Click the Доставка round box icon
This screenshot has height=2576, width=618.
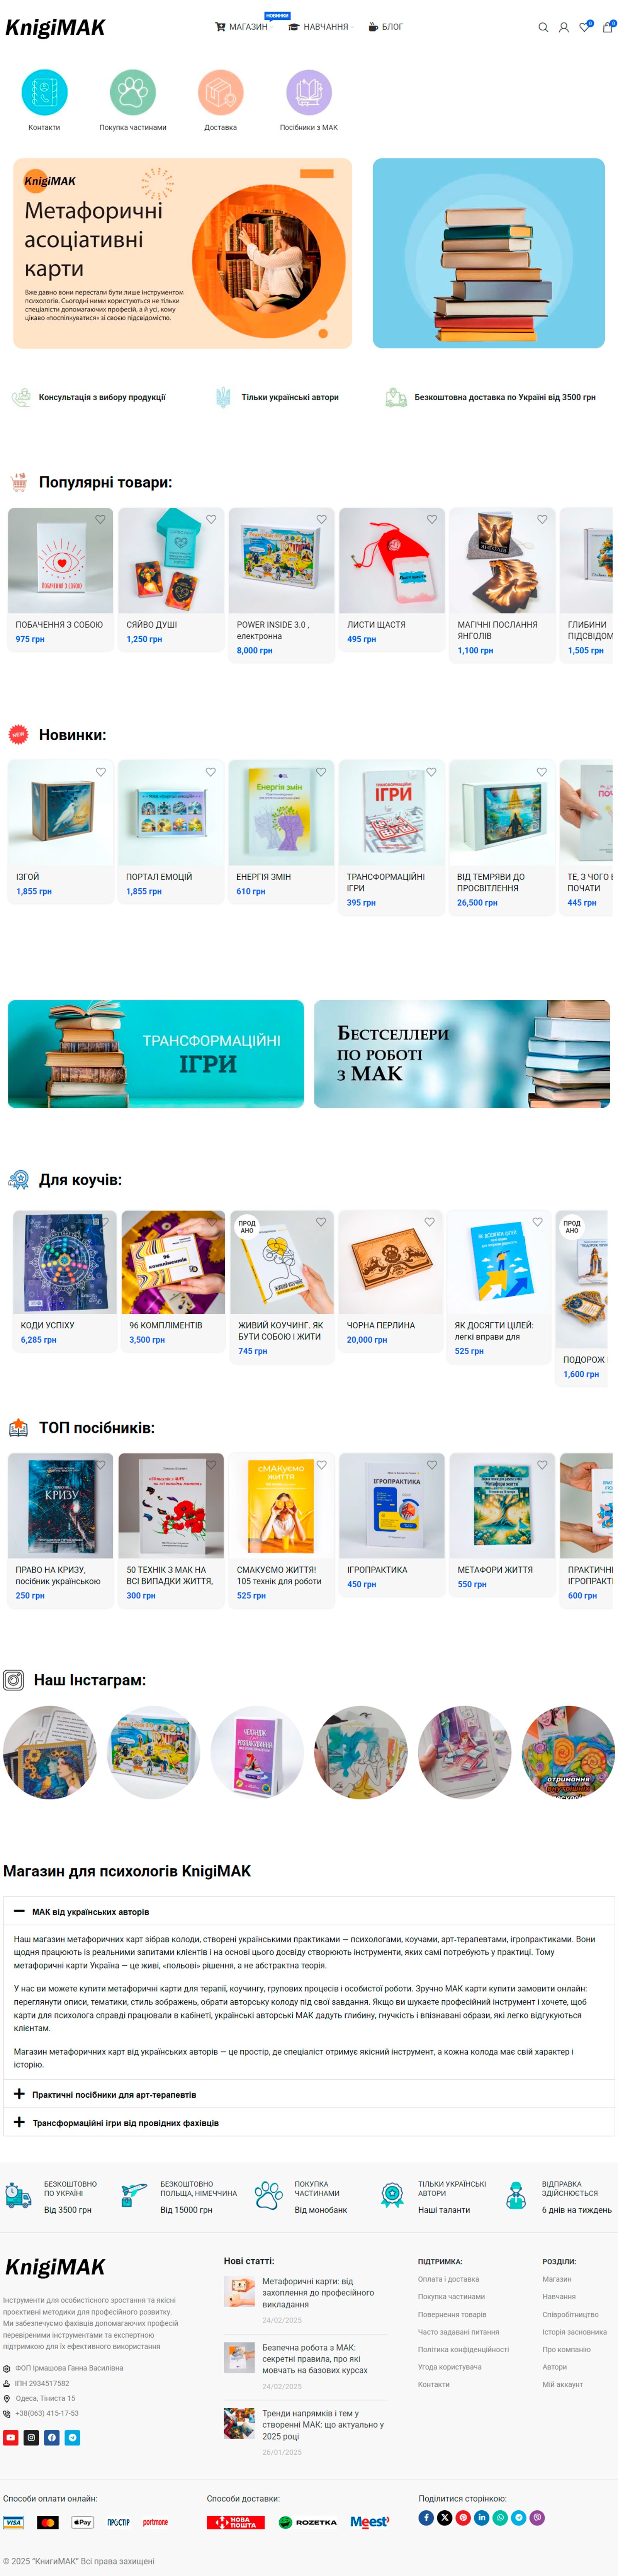[221, 92]
